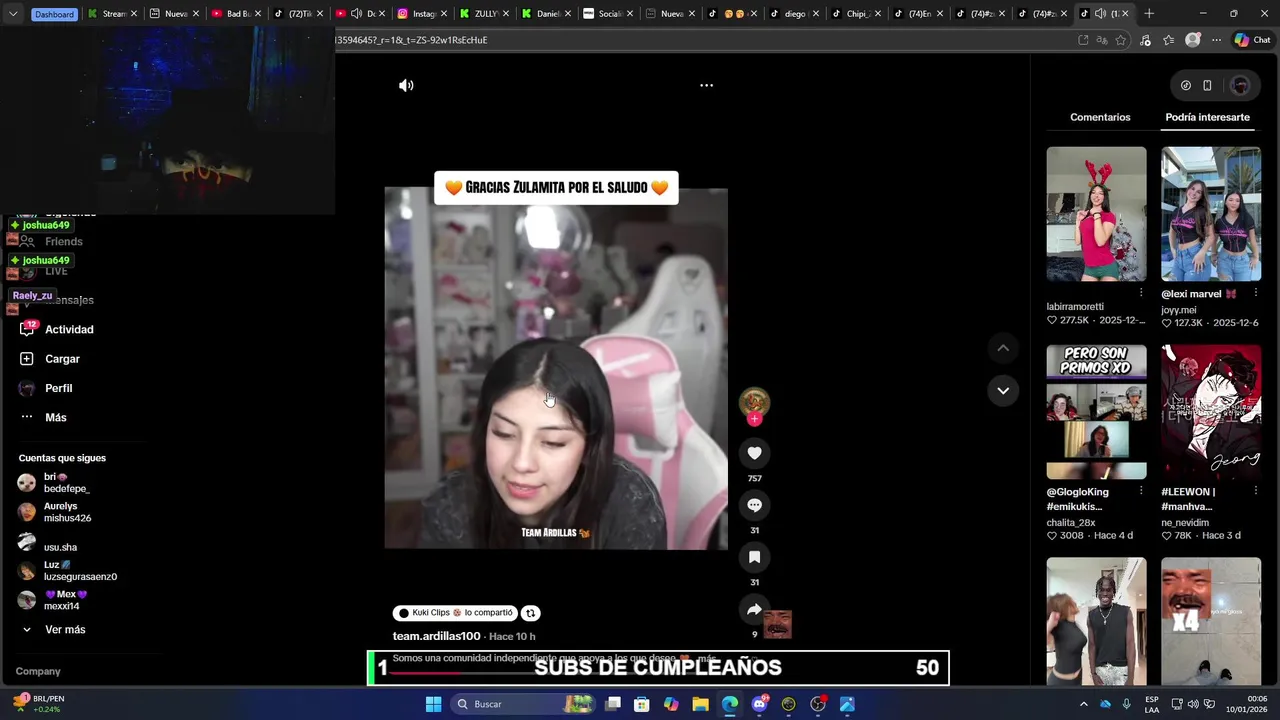Favorite this page with the star icon

coord(1121,40)
